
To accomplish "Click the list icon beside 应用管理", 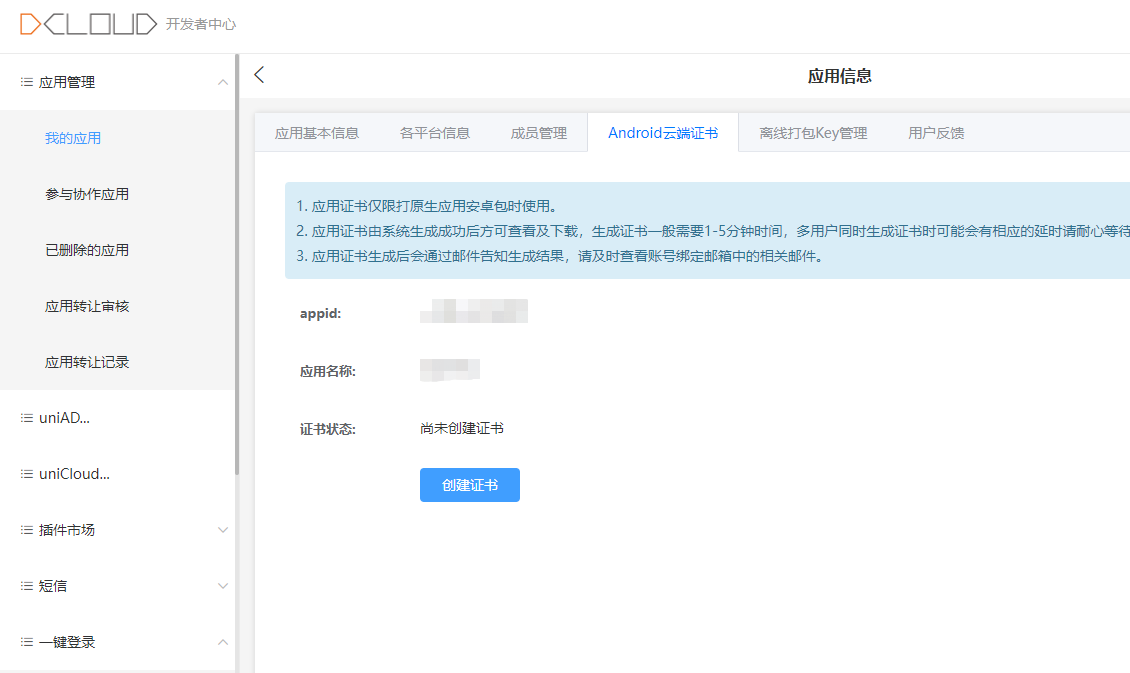I will [x=27, y=82].
